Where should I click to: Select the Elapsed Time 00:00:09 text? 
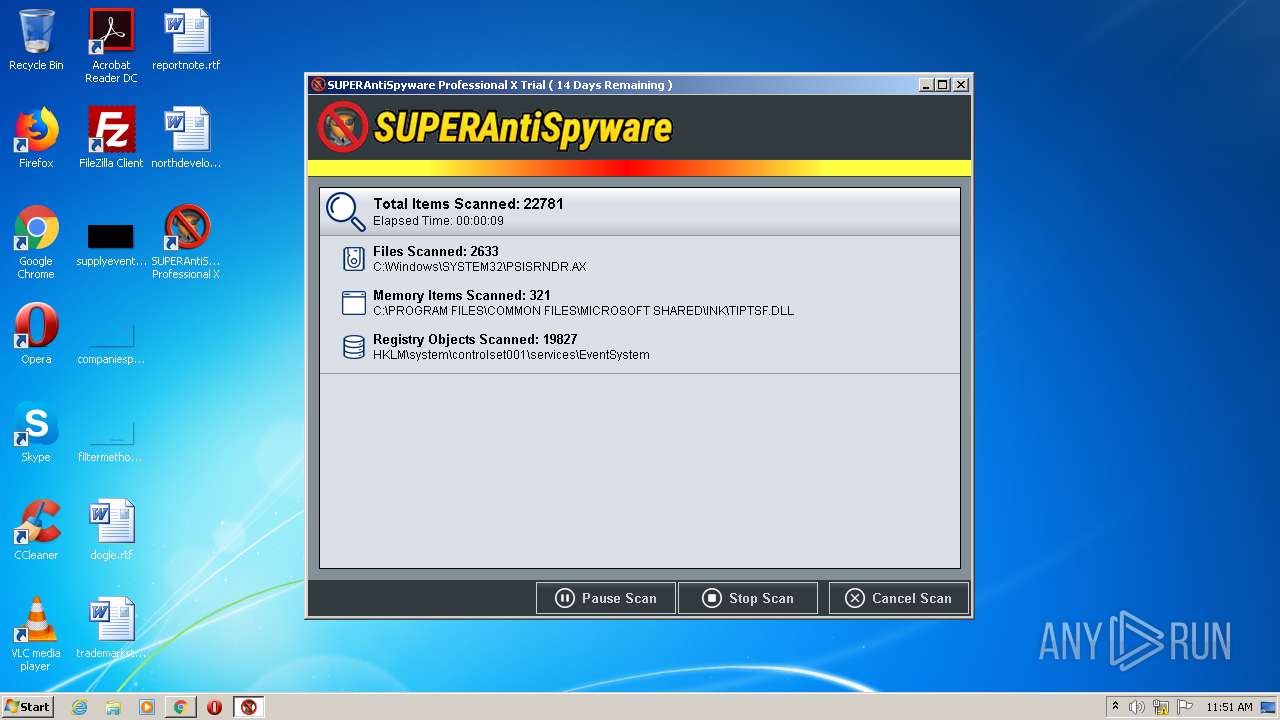pos(438,221)
